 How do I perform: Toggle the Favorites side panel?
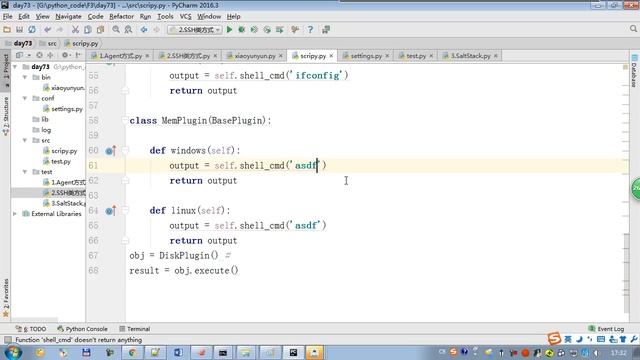point(6,298)
